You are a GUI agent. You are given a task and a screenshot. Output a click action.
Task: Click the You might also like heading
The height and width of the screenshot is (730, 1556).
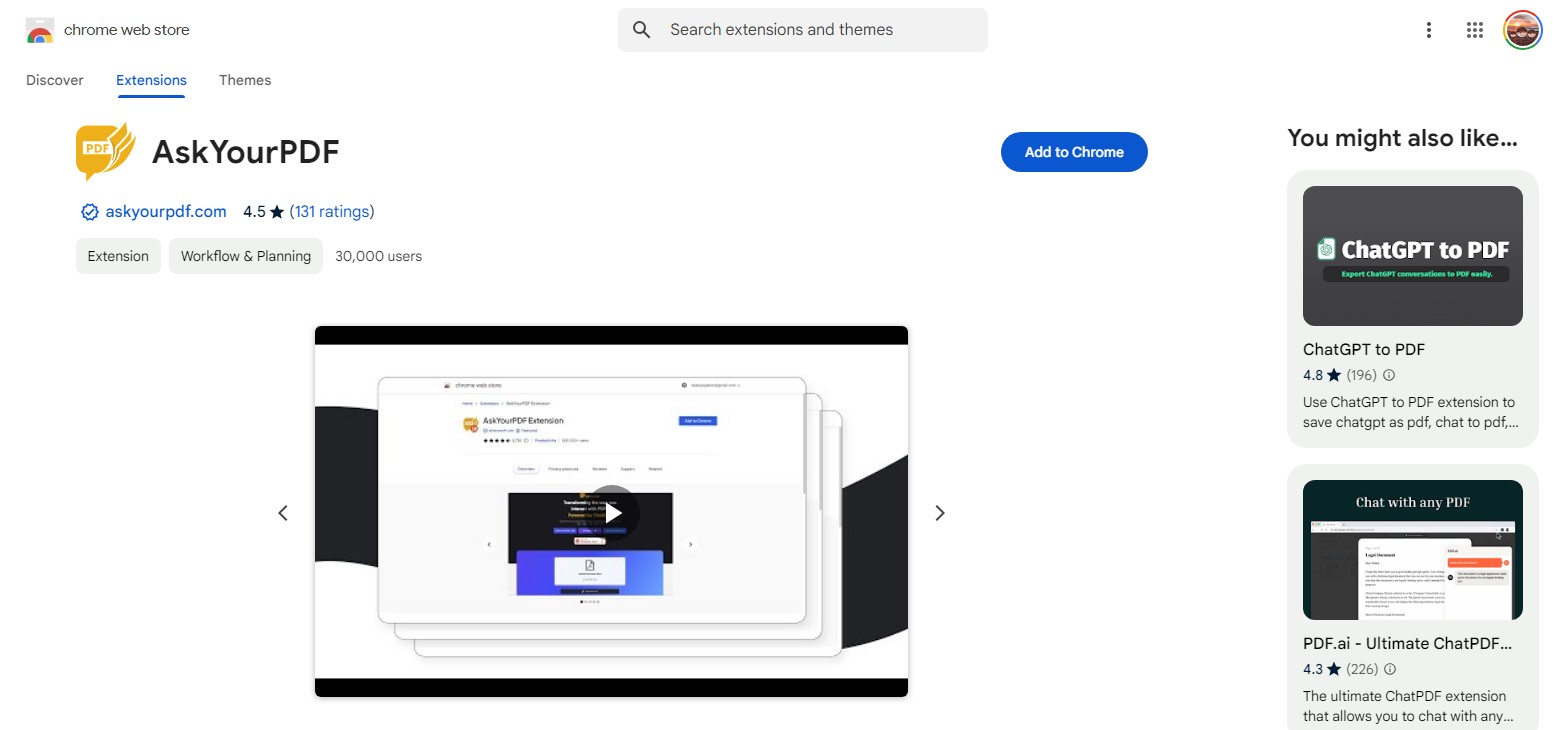1403,138
